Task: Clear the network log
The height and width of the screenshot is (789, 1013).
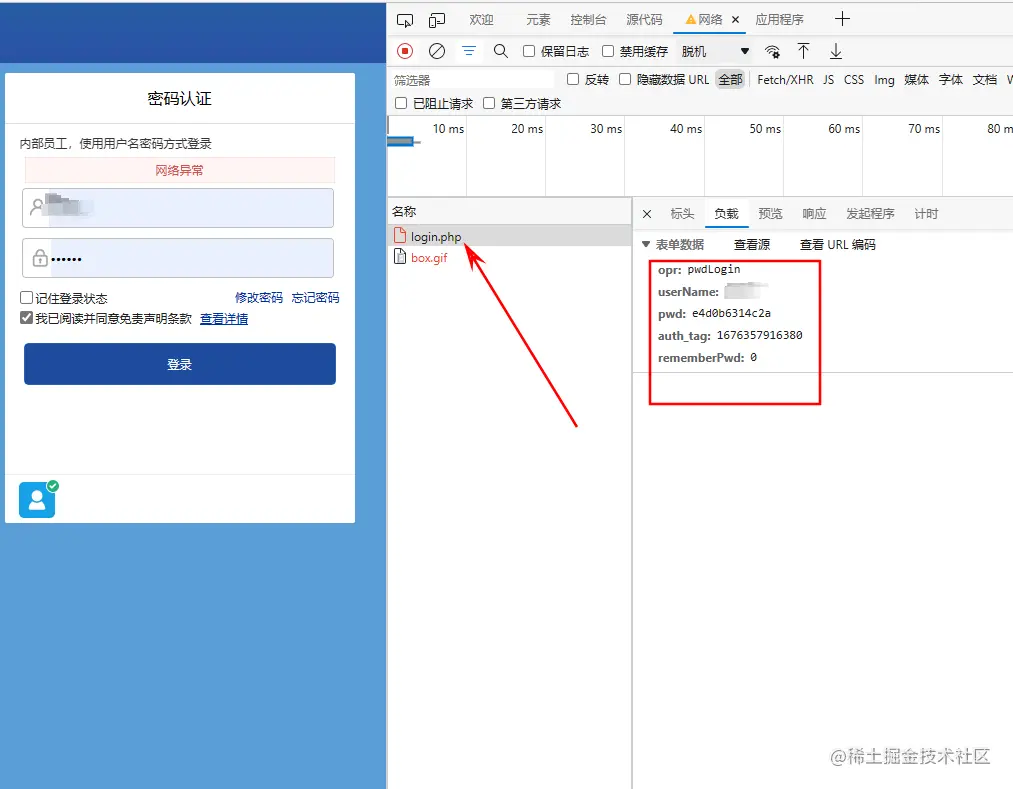Action: tap(437, 51)
